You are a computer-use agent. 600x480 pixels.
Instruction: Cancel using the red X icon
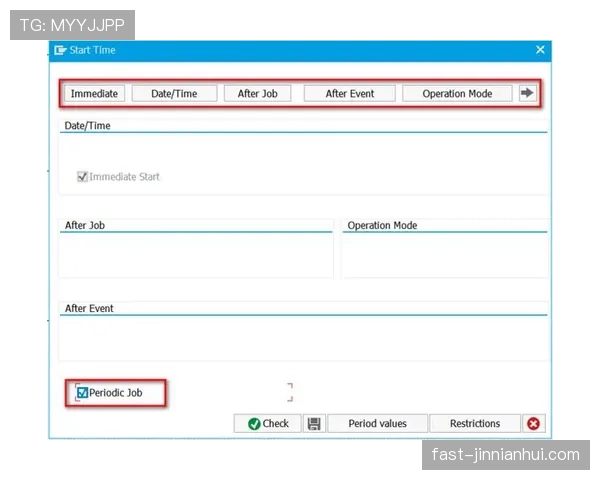tap(533, 423)
